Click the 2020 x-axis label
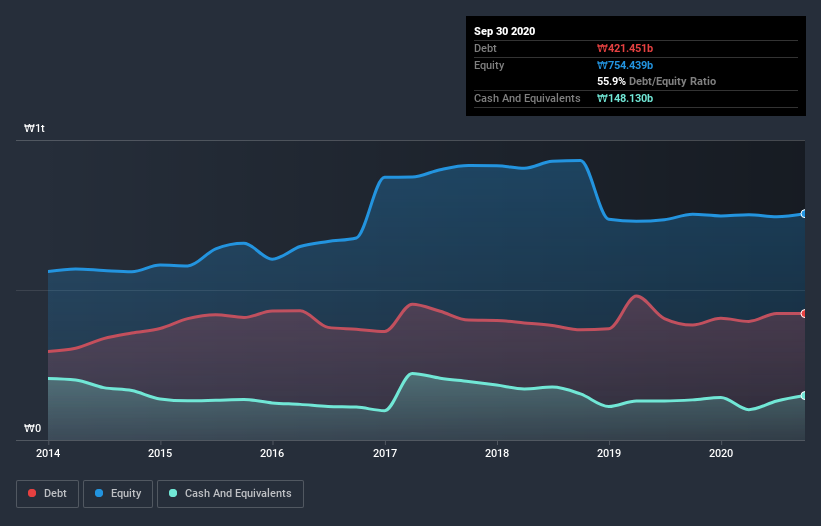The width and height of the screenshot is (821, 526). click(x=721, y=453)
